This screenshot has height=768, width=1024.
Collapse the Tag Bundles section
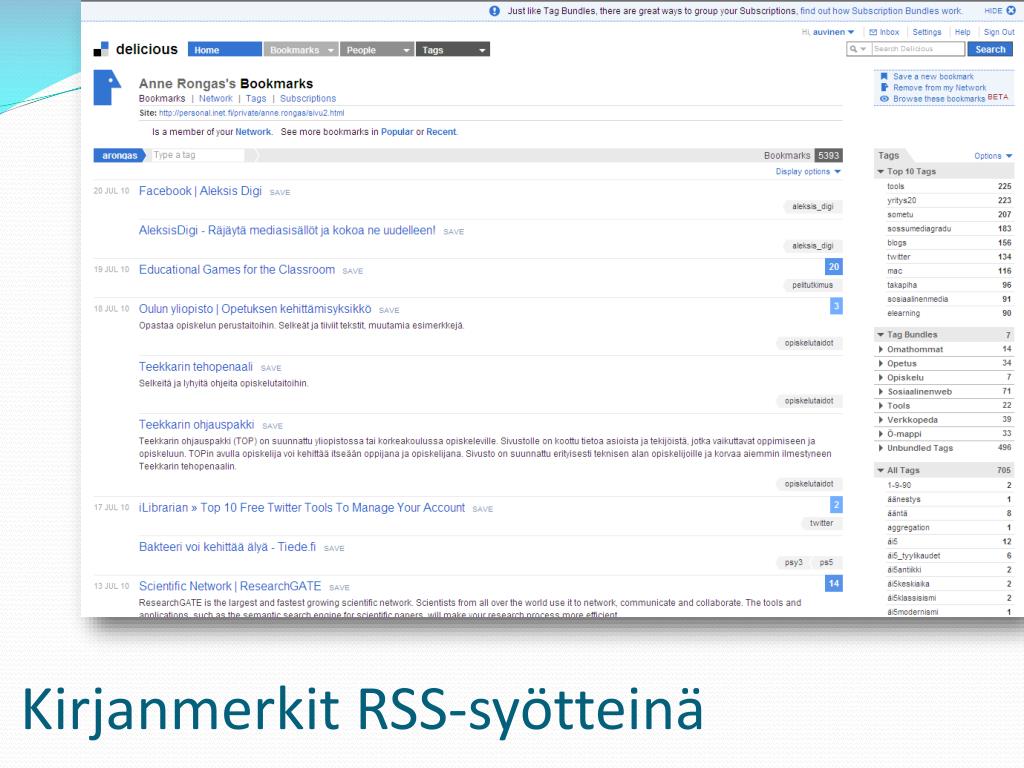click(x=880, y=334)
